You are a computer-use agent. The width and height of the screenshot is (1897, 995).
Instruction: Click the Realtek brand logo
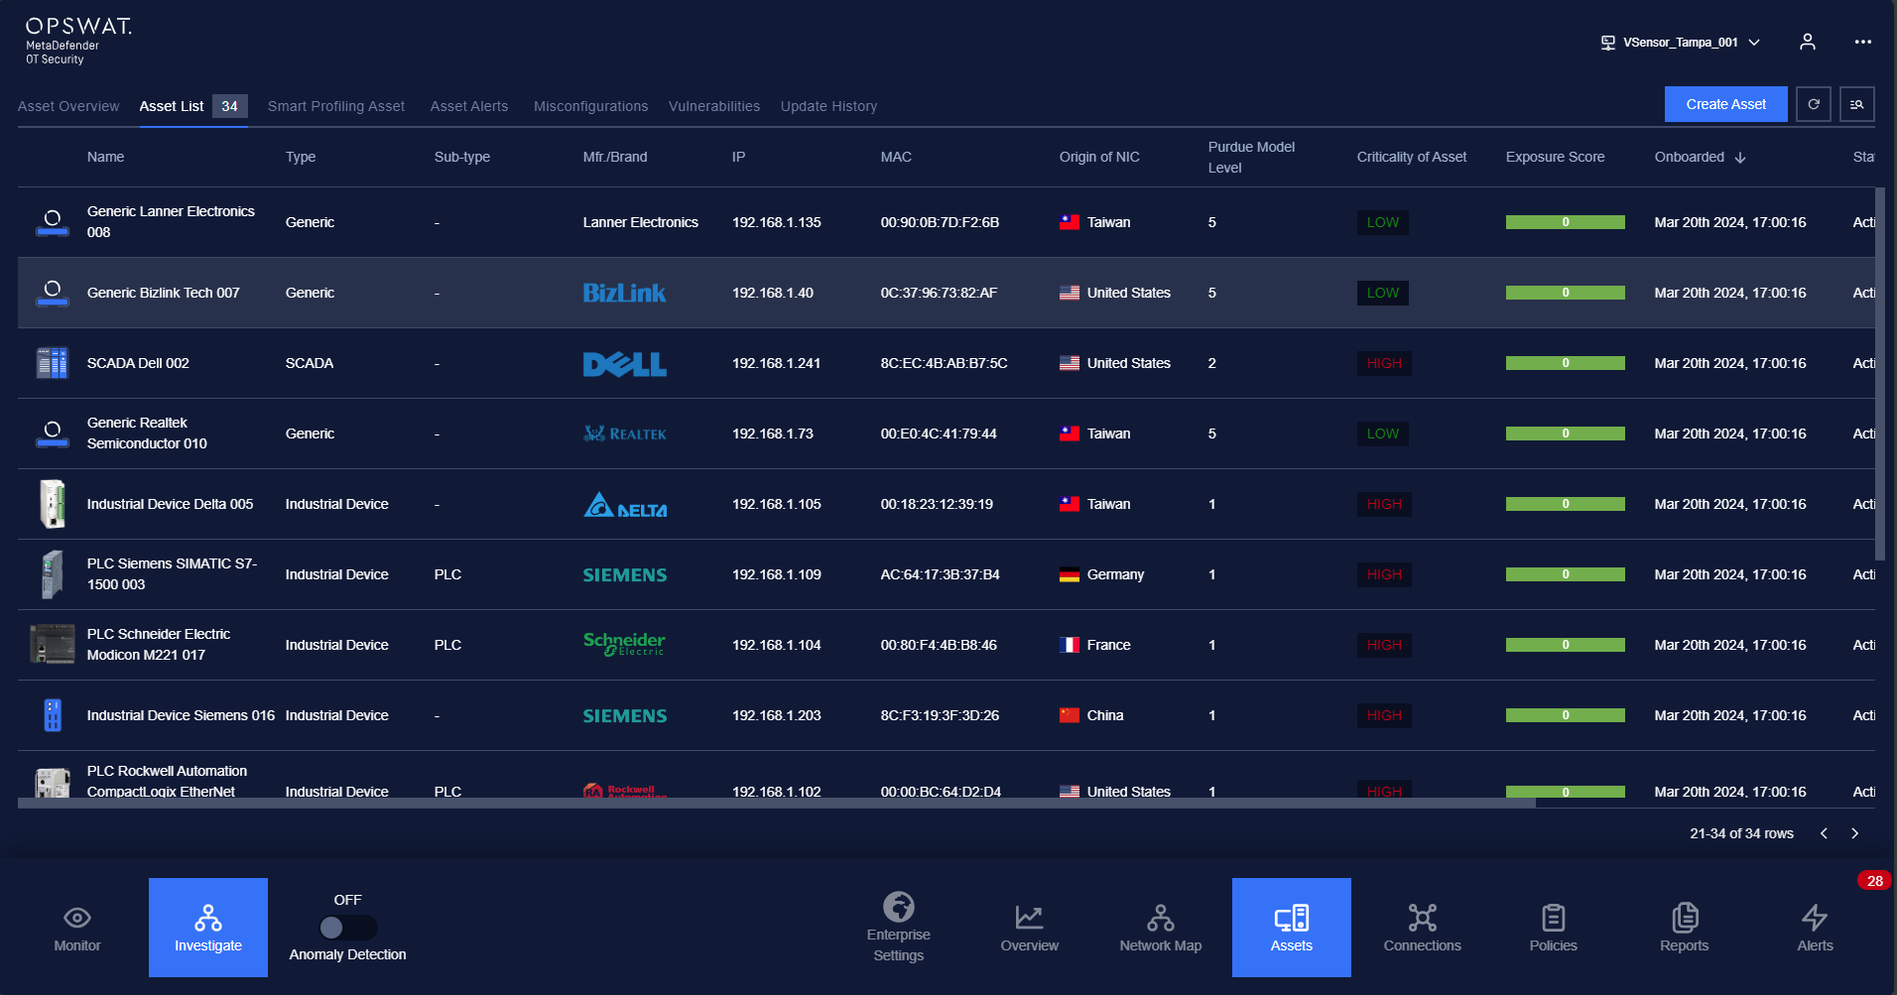tap(624, 433)
